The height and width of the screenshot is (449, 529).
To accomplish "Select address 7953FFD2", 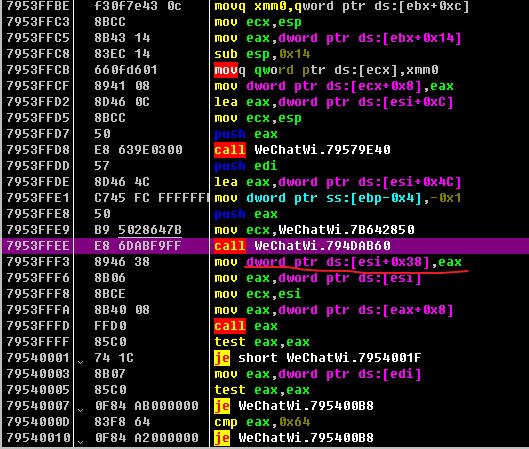I will click(x=38, y=102).
